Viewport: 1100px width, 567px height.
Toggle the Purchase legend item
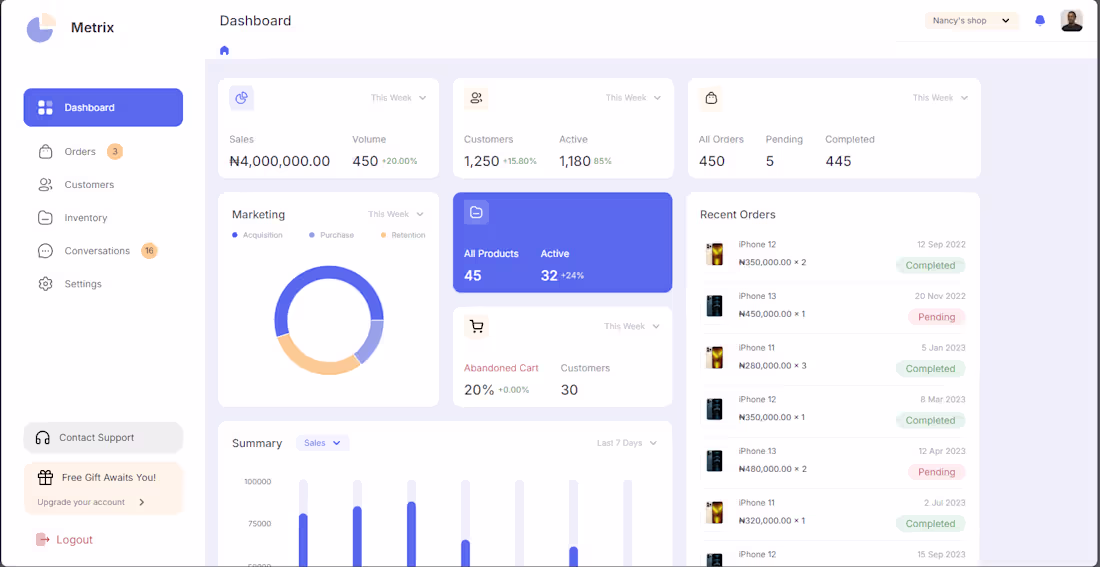coord(331,235)
